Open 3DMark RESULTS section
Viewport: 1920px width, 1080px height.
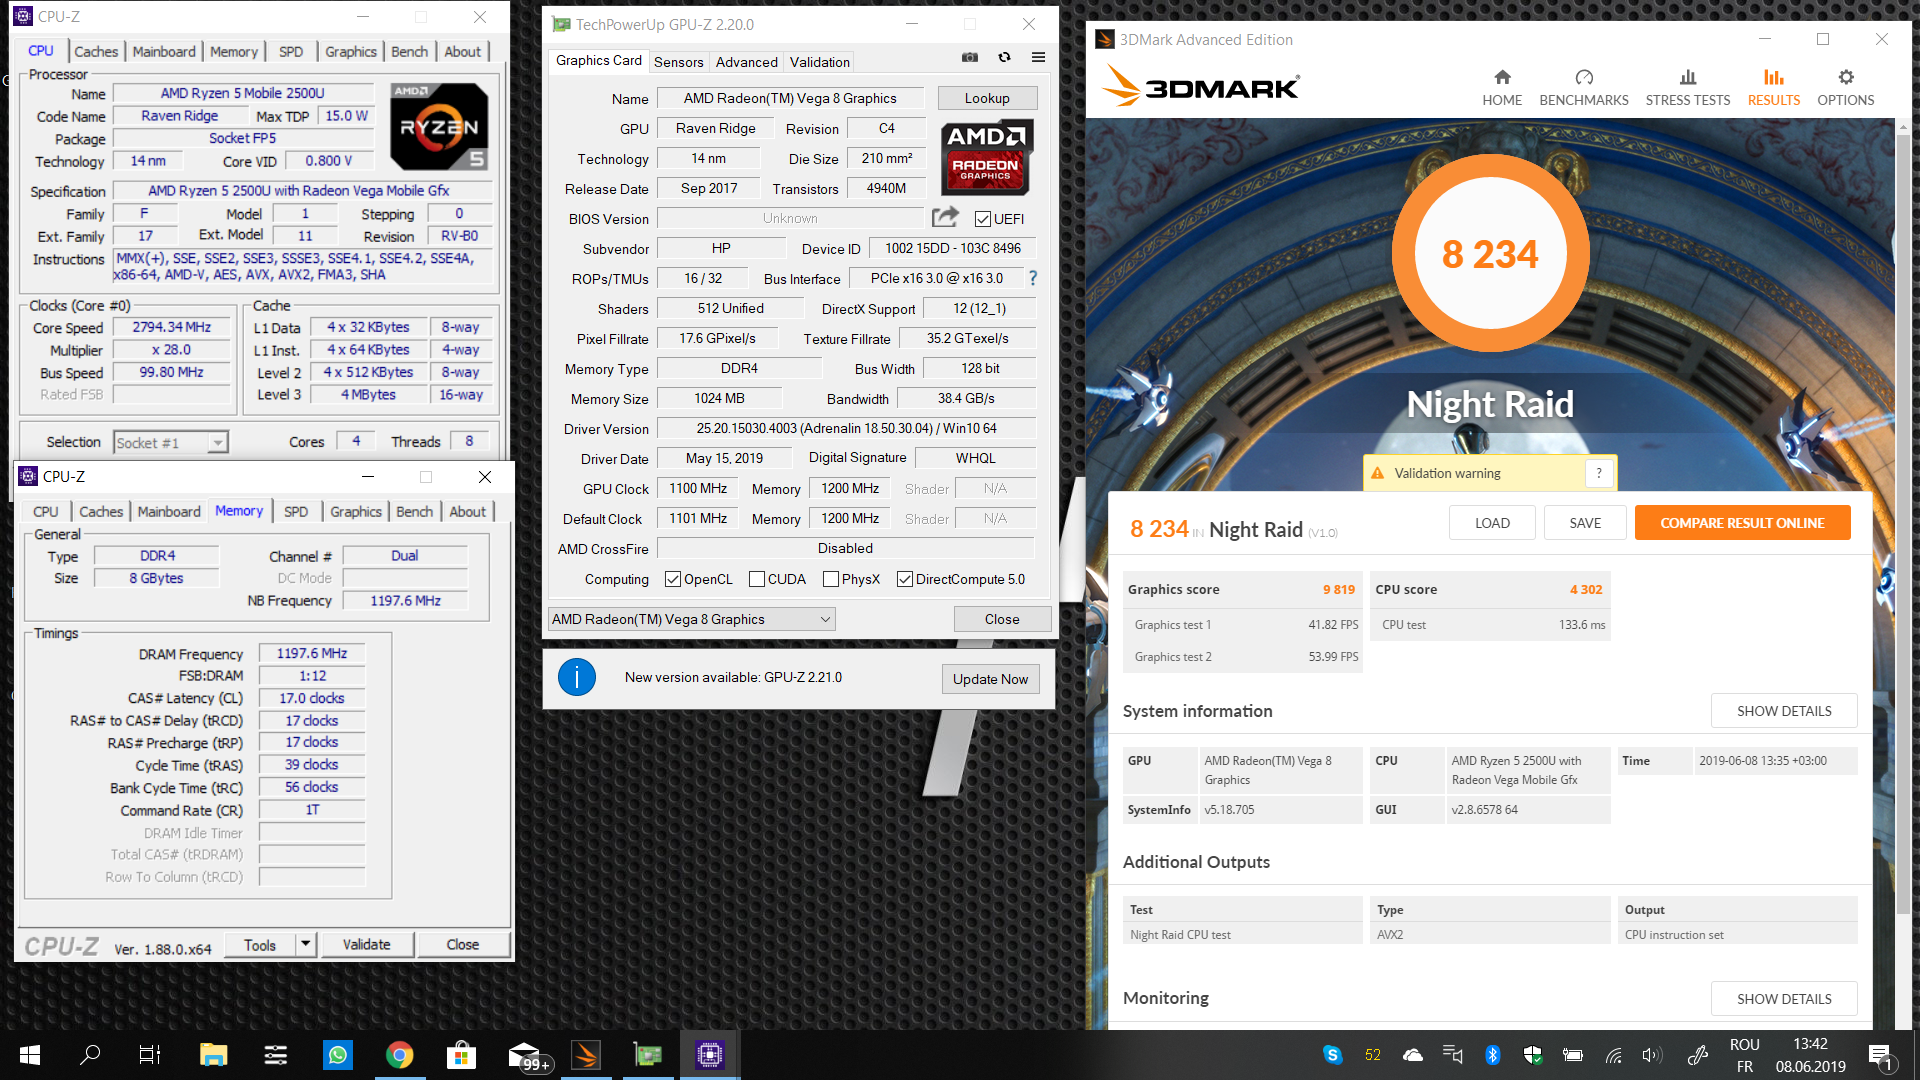tap(1774, 88)
